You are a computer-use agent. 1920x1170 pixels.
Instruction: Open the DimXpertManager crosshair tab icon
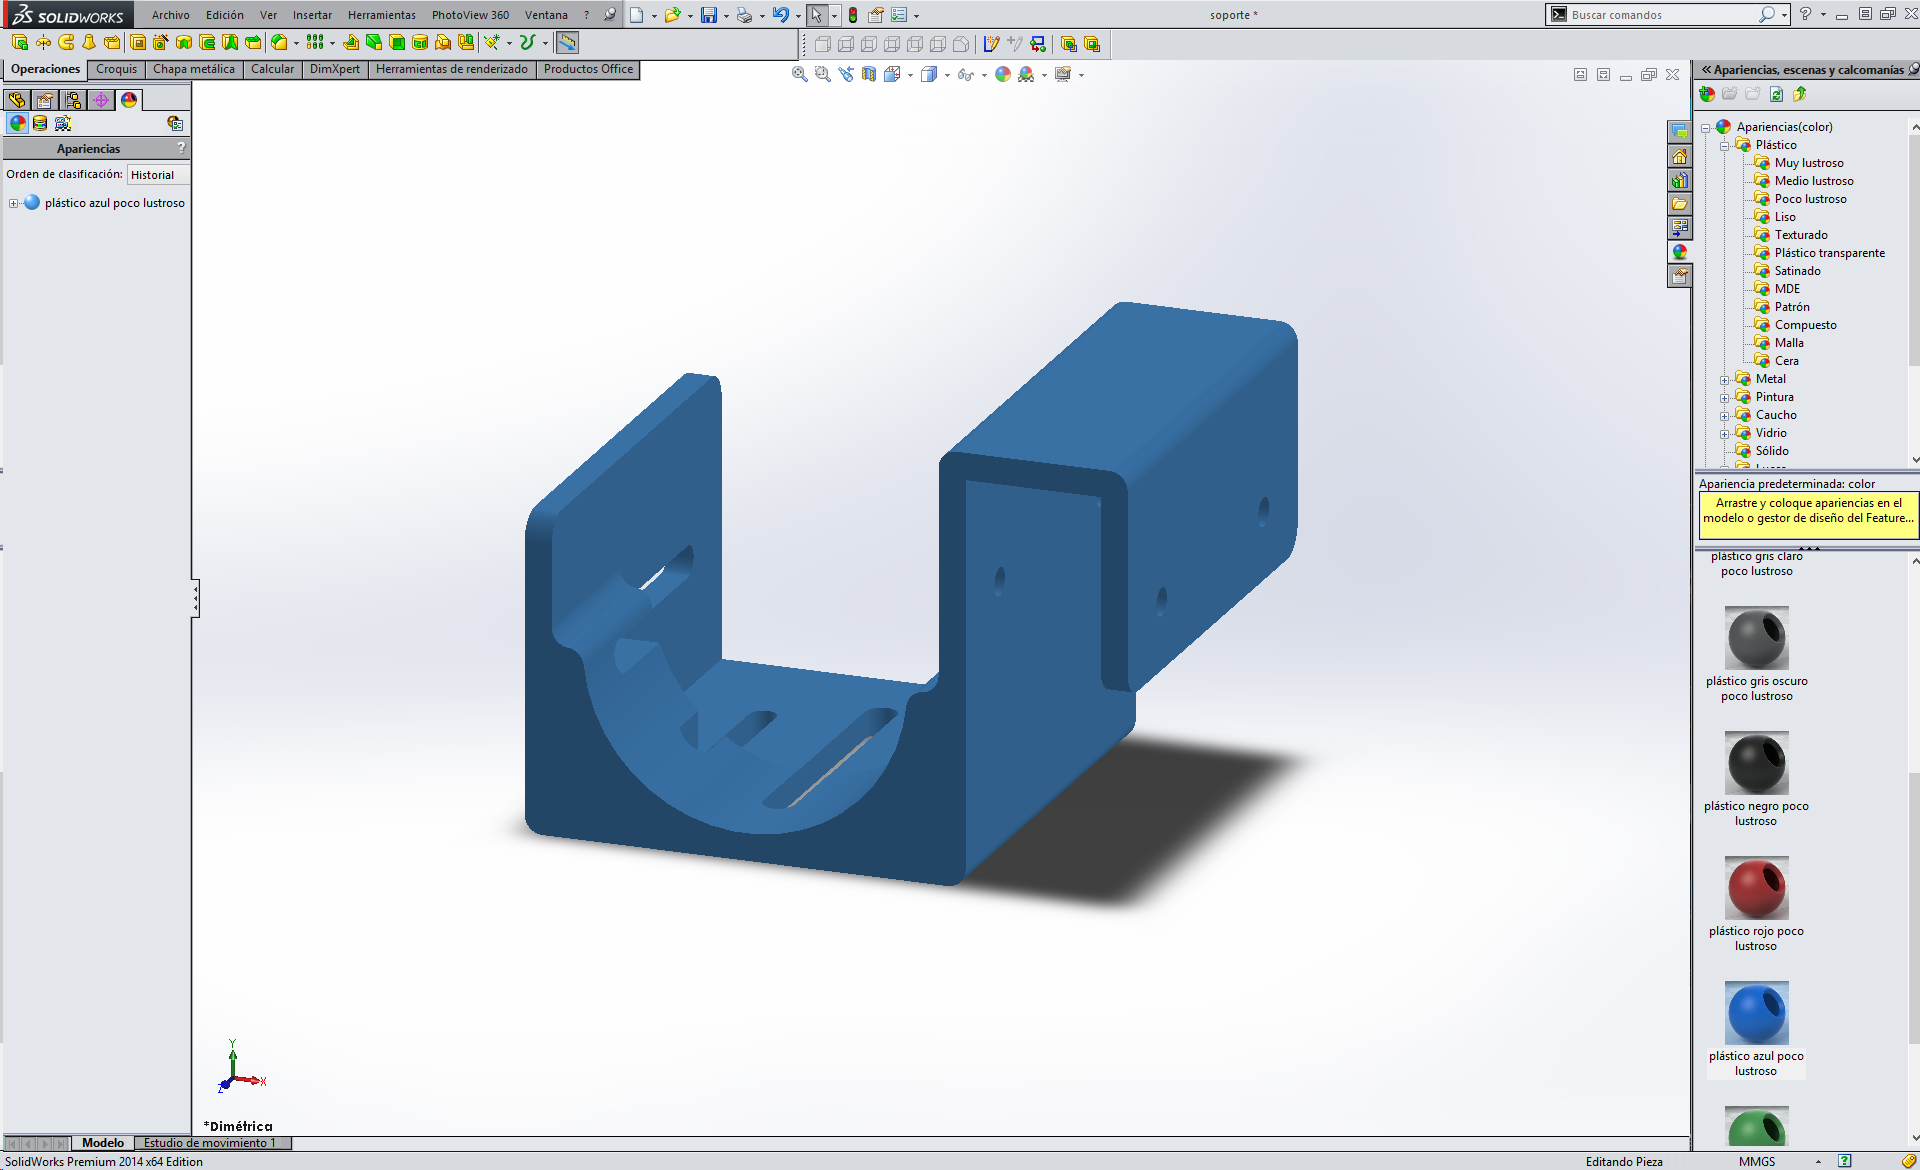pos(101,100)
